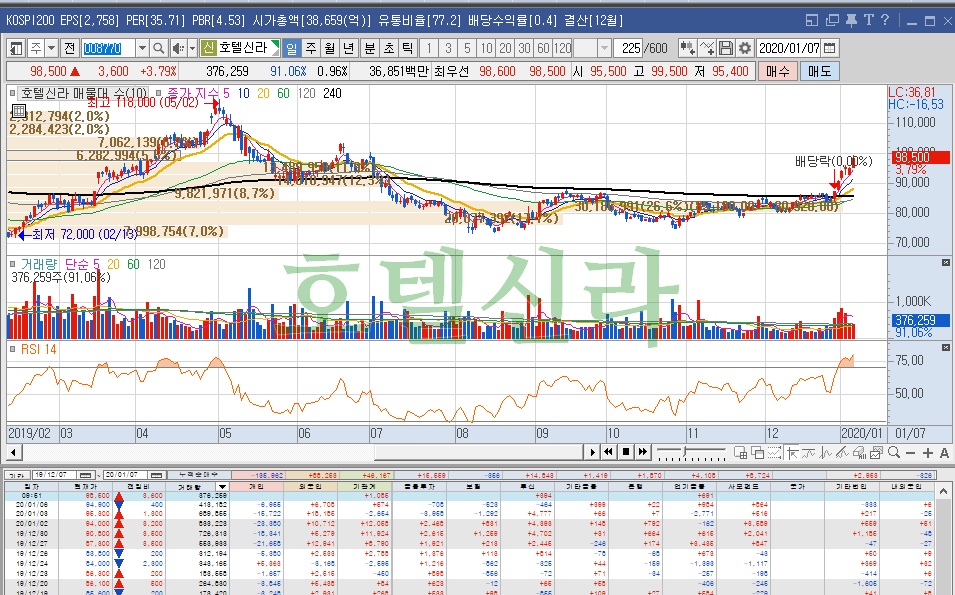The height and width of the screenshot is (595, 955).
Task: Click the wave line drawing tool icon
Action: point(809,452)
